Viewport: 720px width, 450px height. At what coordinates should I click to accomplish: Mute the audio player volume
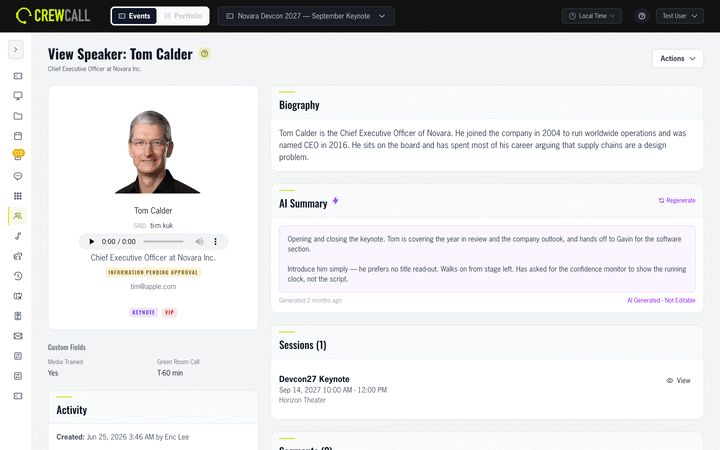tap(199, 242)
